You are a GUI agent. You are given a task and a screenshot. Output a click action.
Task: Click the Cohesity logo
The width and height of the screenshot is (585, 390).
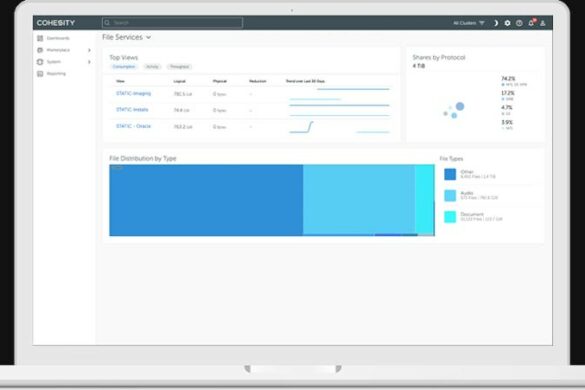pos(56,23)
